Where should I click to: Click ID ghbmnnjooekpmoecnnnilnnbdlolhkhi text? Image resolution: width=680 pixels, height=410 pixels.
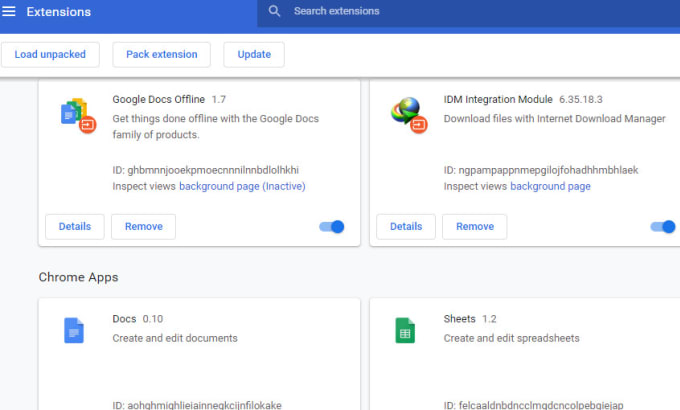206,170
